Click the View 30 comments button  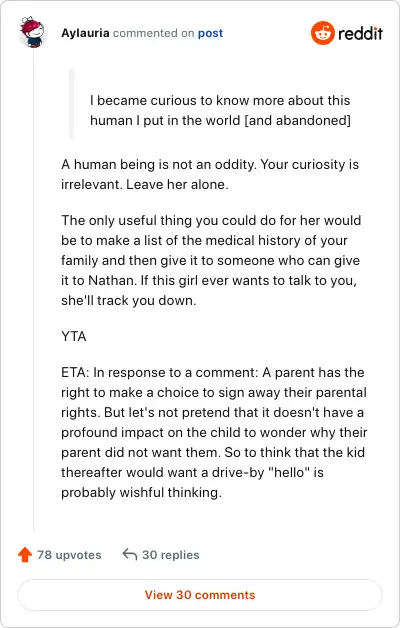coord(200,595)
